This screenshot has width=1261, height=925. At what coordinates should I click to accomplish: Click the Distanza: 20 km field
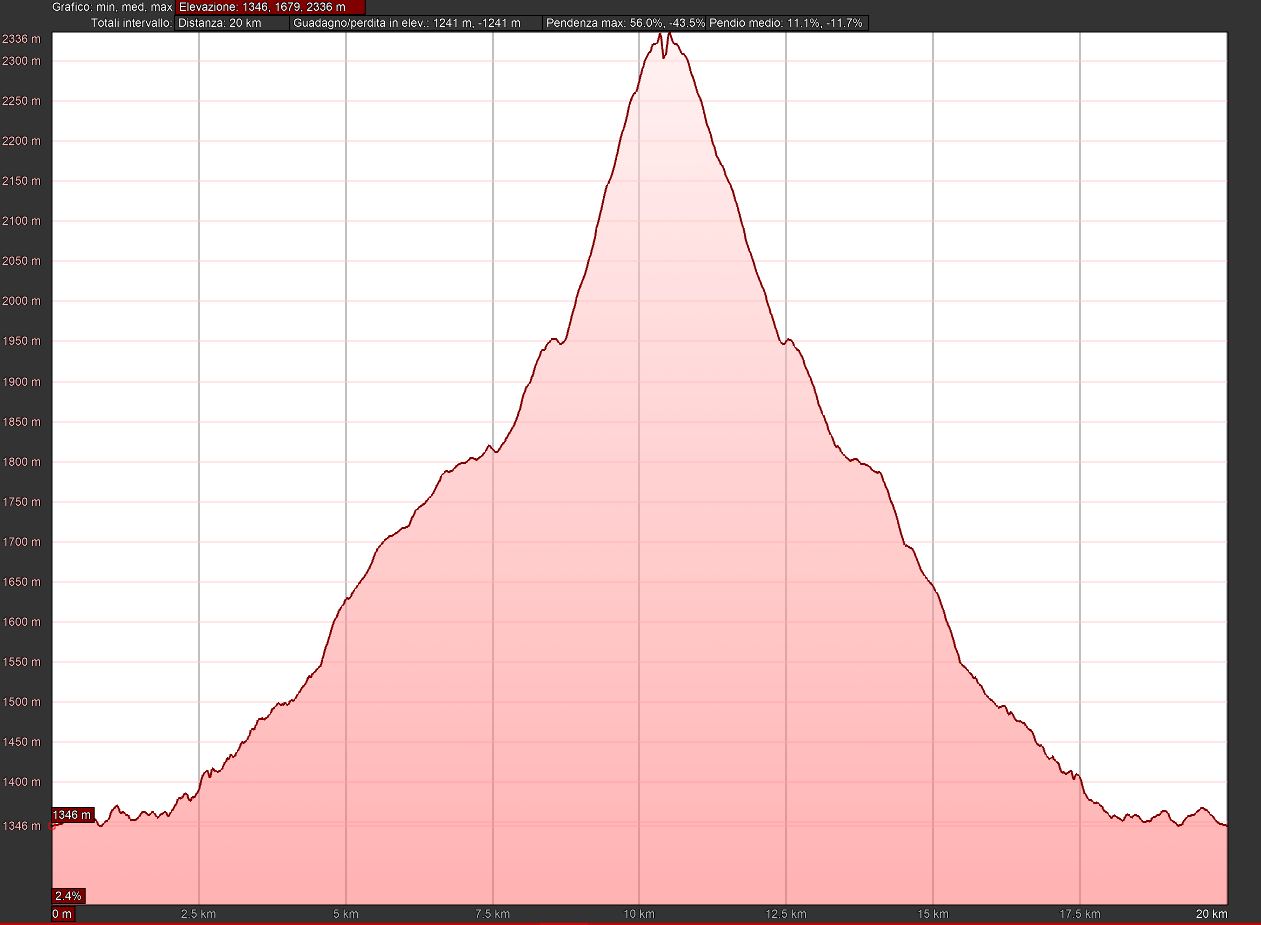click(x=232, y=22)
